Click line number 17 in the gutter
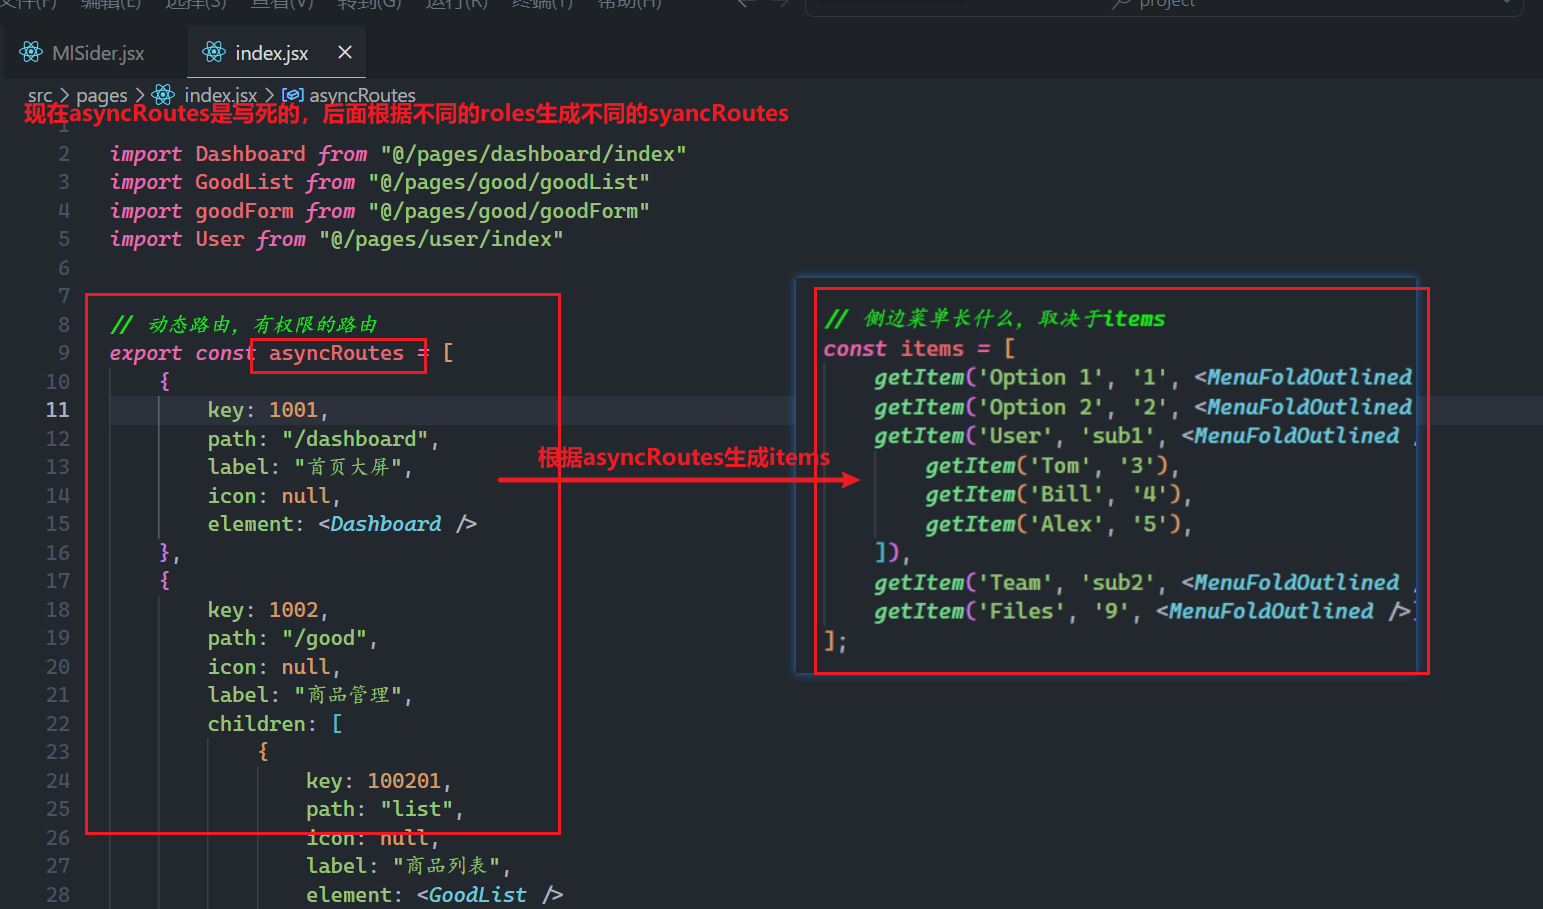 point(58,581)
